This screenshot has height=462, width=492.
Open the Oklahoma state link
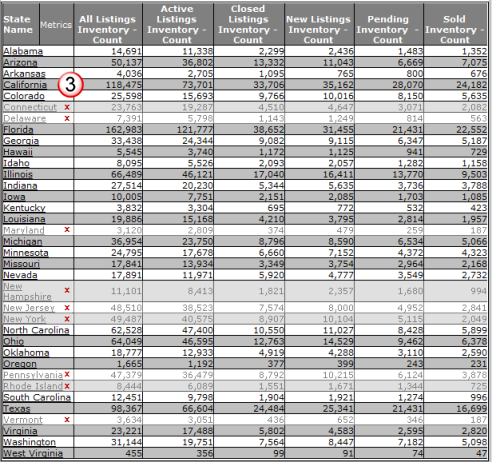(x=26, y=353)
